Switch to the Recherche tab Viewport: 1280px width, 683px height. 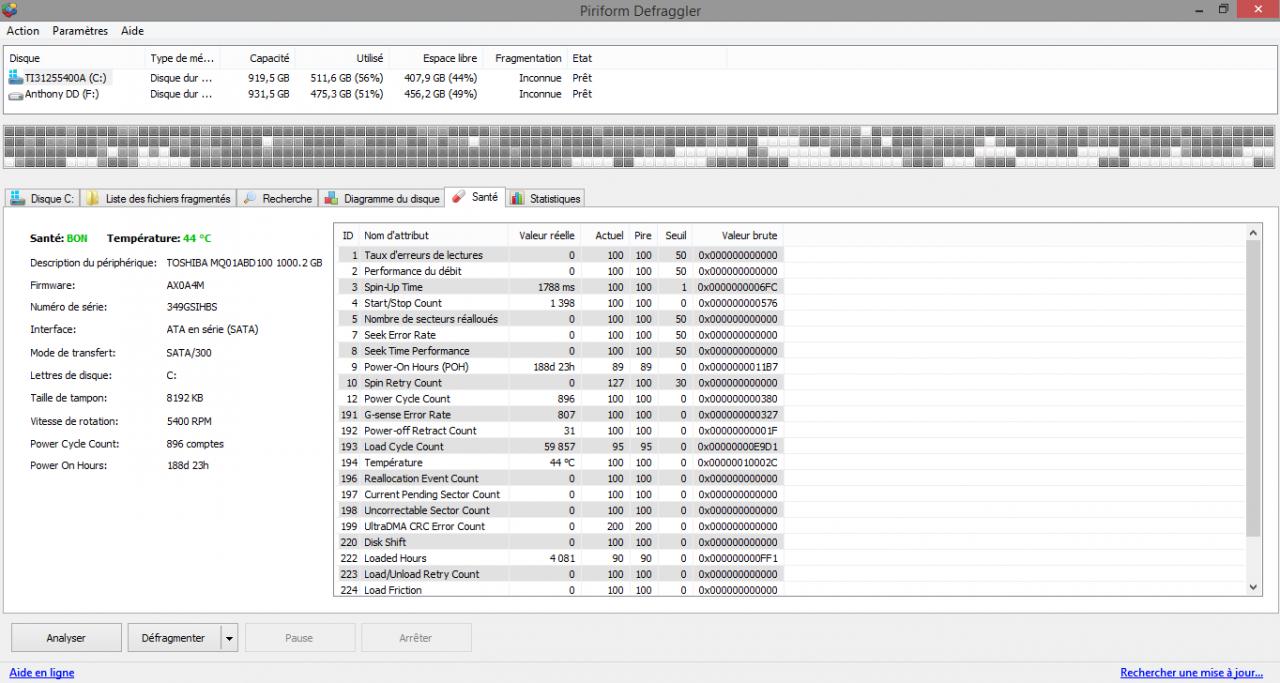coord(277,198)
